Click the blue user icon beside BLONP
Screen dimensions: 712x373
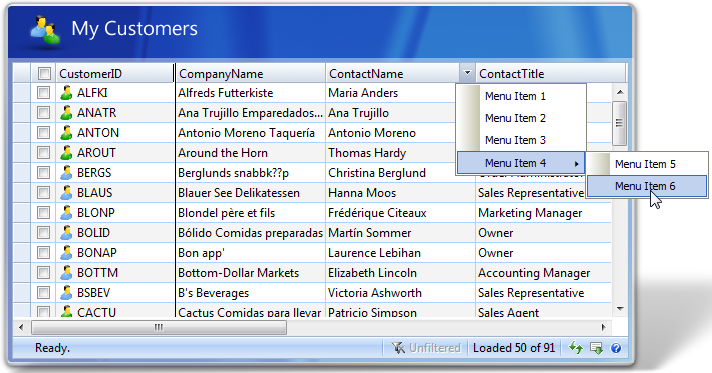(66, 213)
